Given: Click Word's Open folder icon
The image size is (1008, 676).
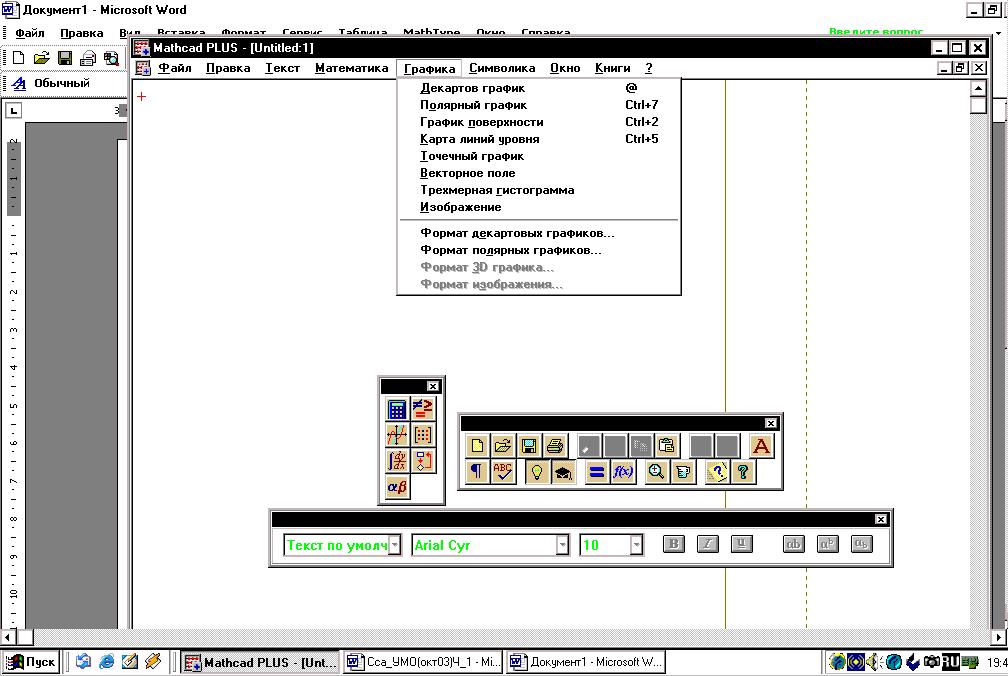Looking at the screenshot, I should (x=42, y=58).
